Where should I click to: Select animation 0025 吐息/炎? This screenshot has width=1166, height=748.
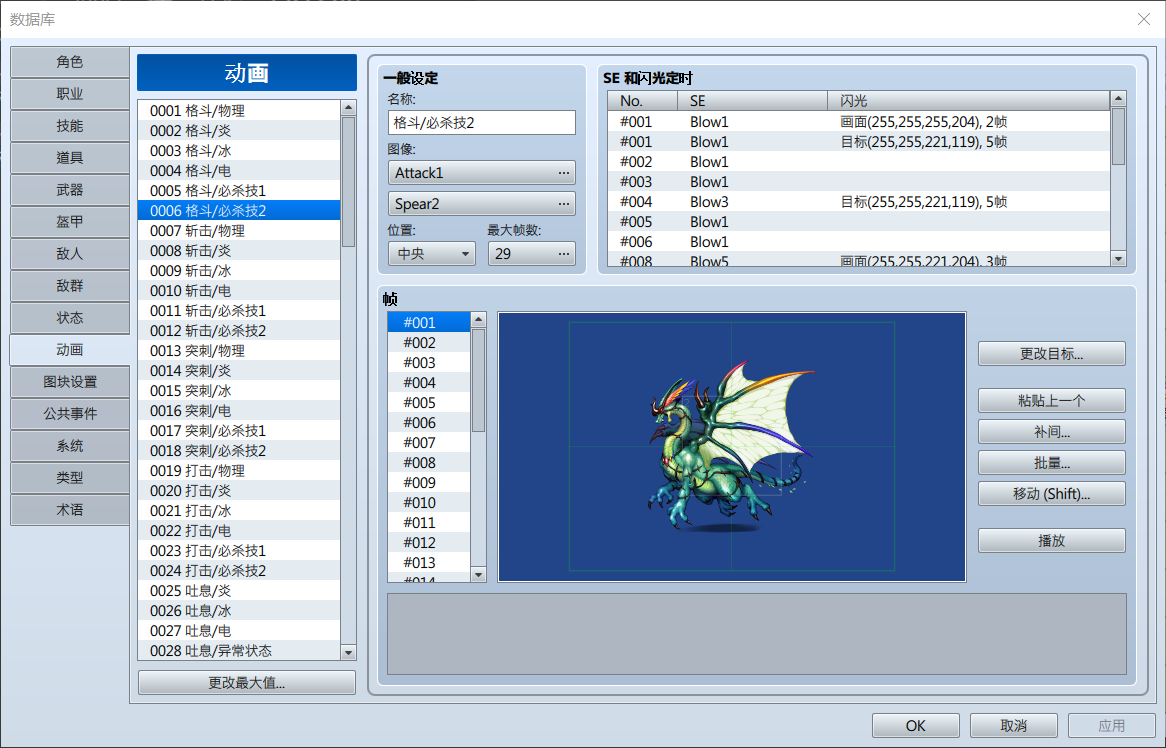tap(239, 591)
